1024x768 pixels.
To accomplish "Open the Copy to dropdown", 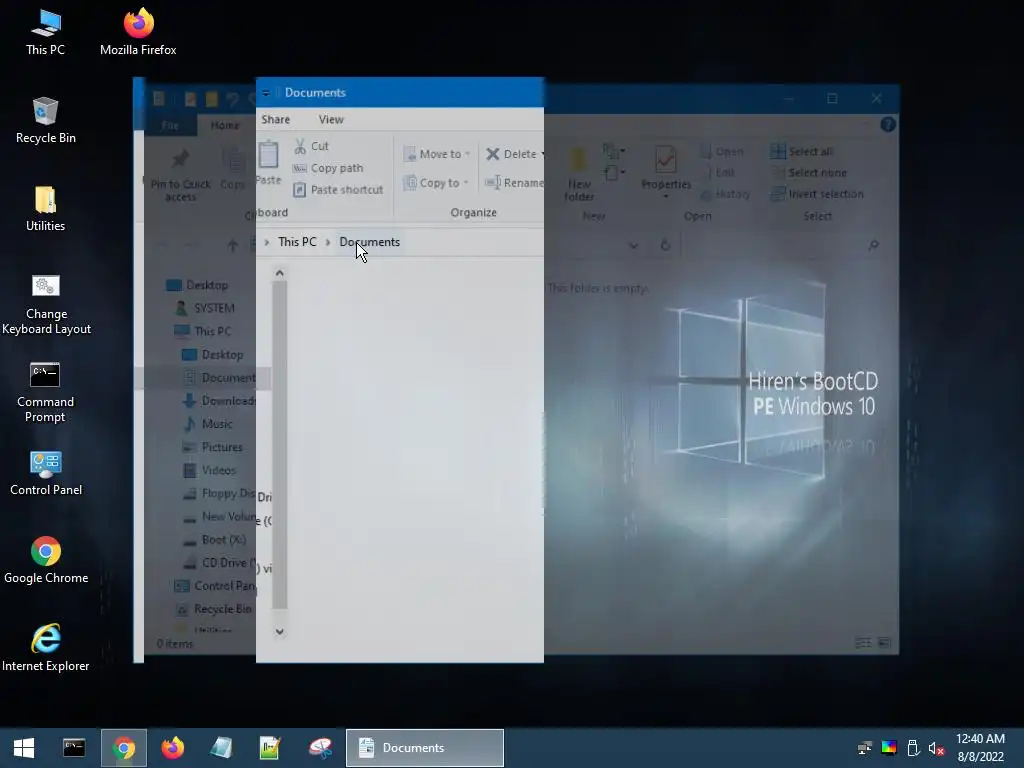I will click(436, 183).
